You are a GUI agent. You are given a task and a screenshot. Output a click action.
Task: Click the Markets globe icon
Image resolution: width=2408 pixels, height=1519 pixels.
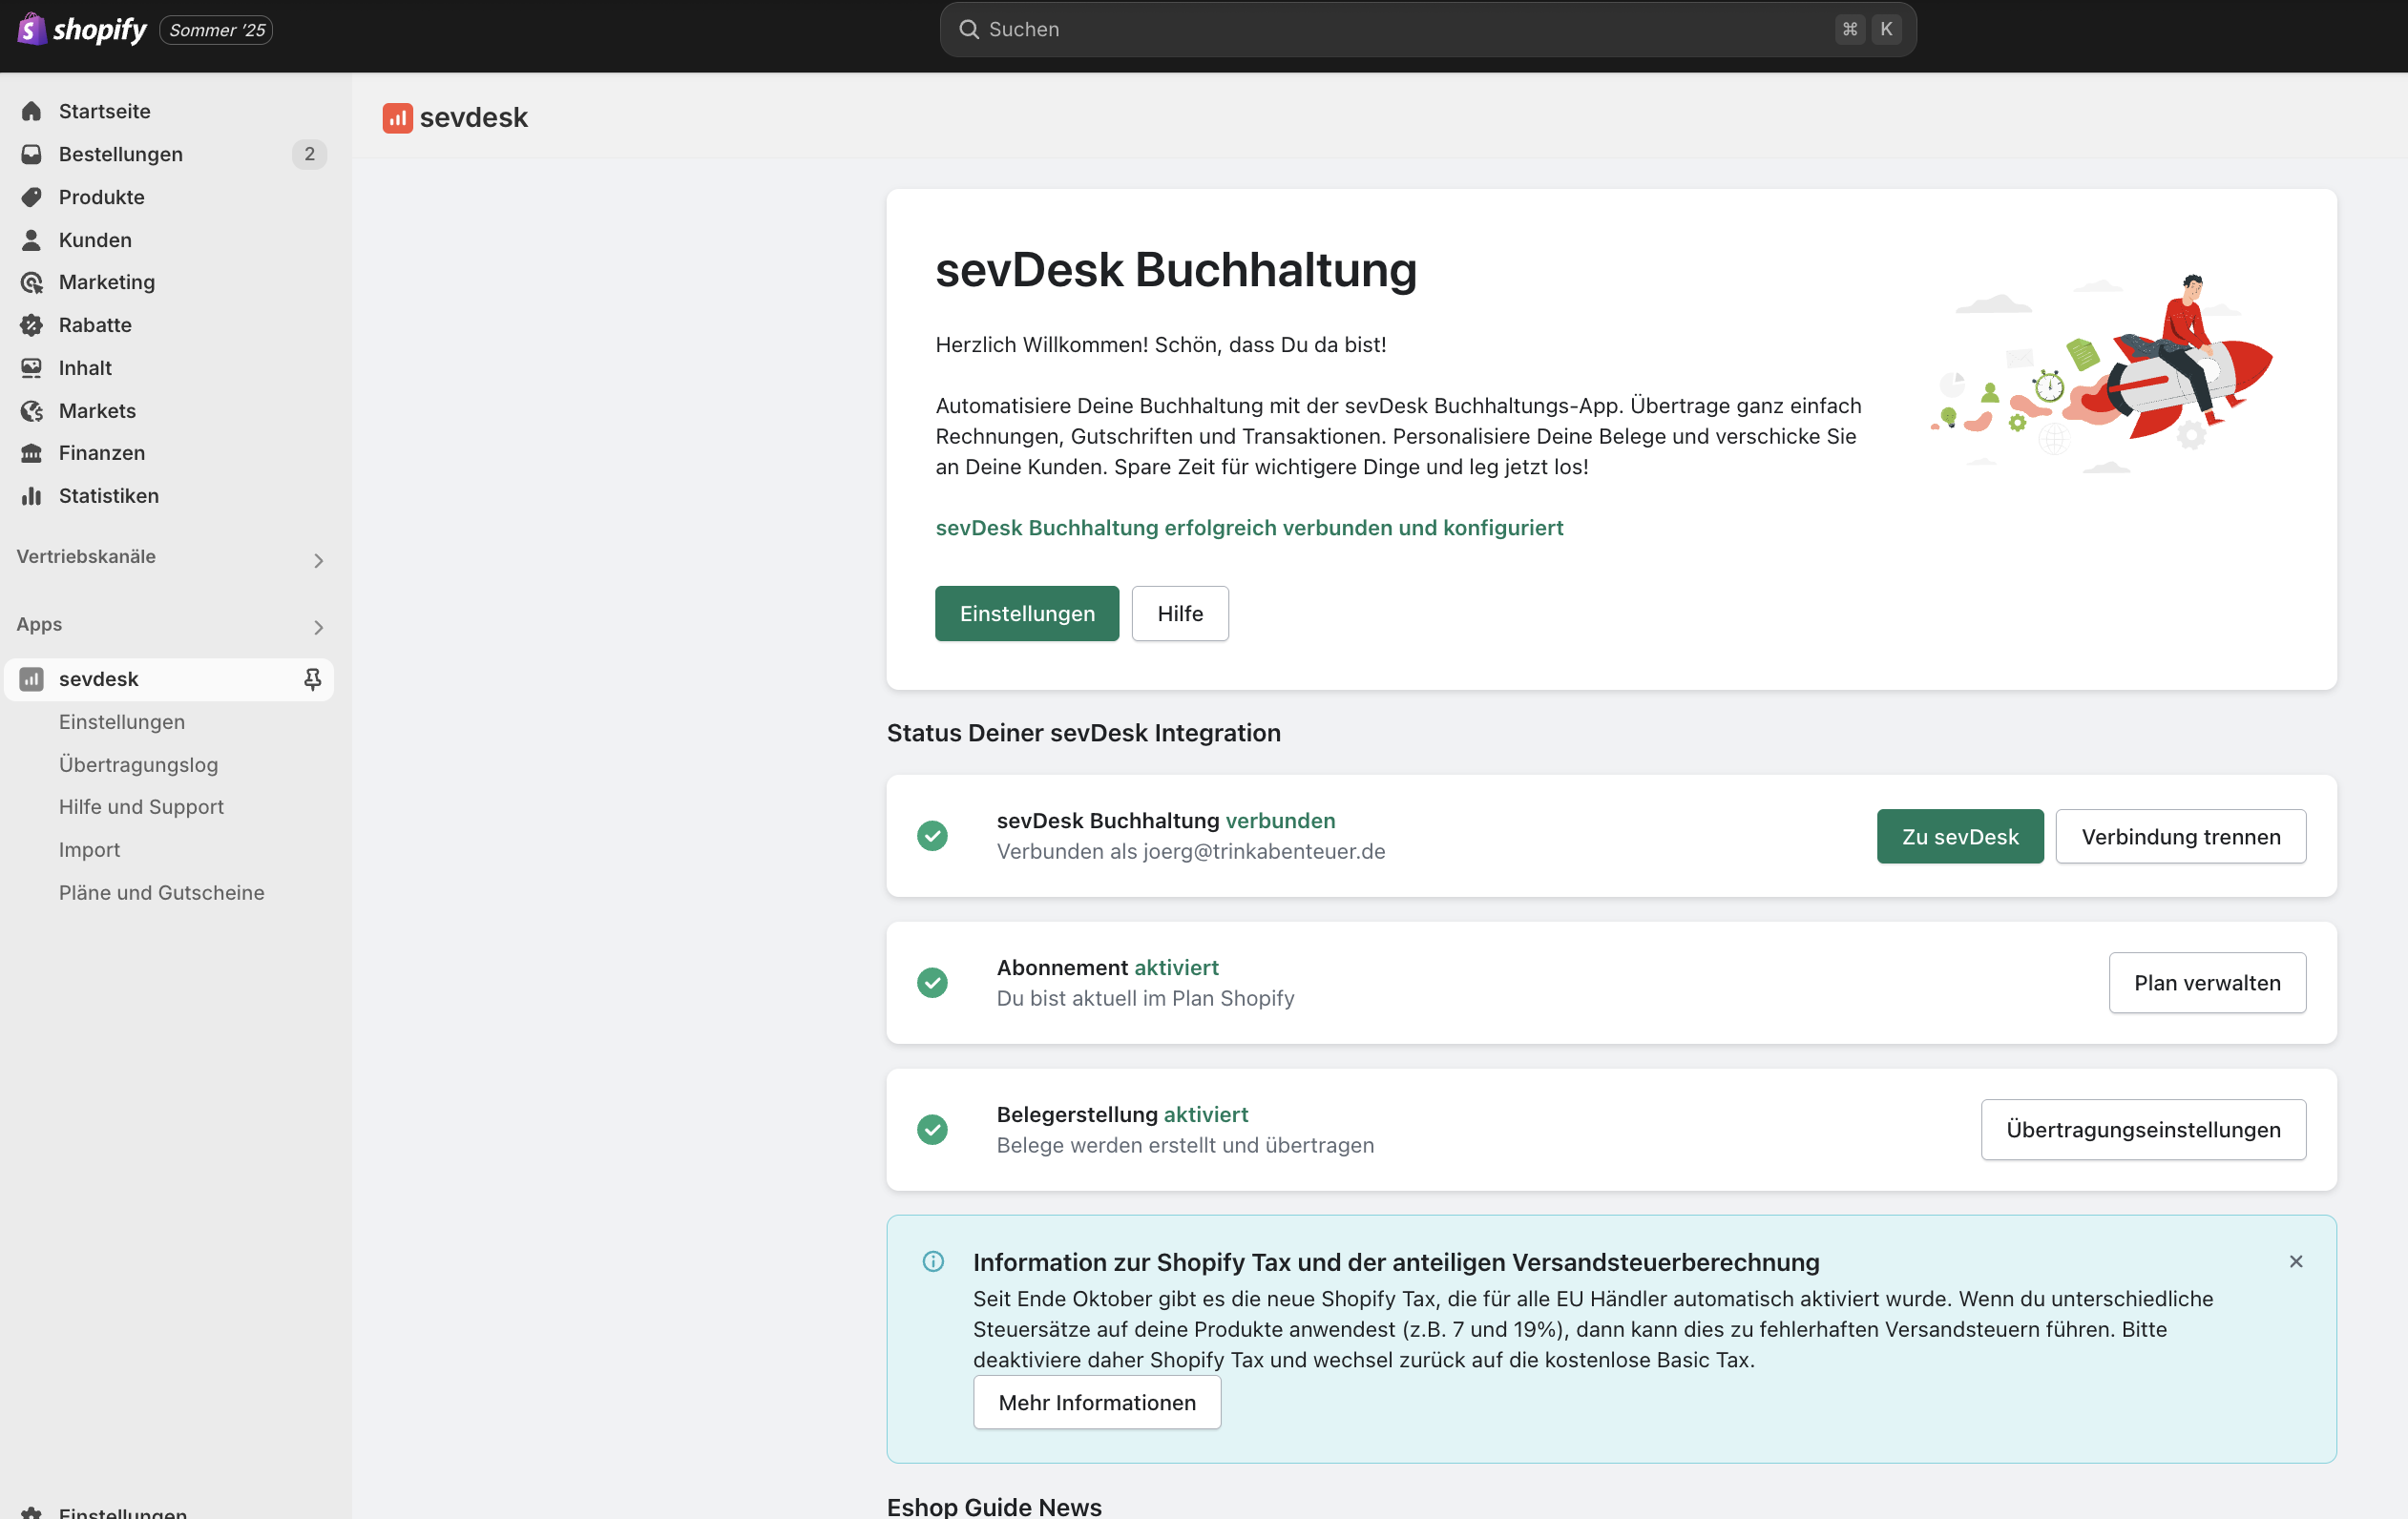tap(31, 411)
